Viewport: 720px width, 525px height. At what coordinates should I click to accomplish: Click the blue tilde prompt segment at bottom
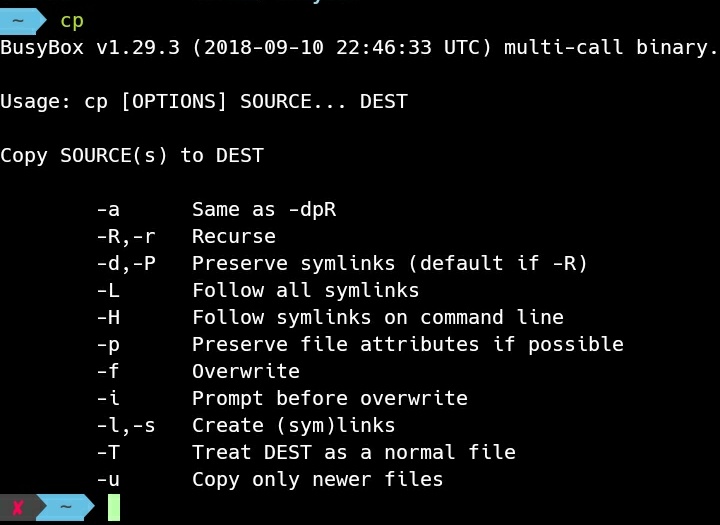coord(66,508)
